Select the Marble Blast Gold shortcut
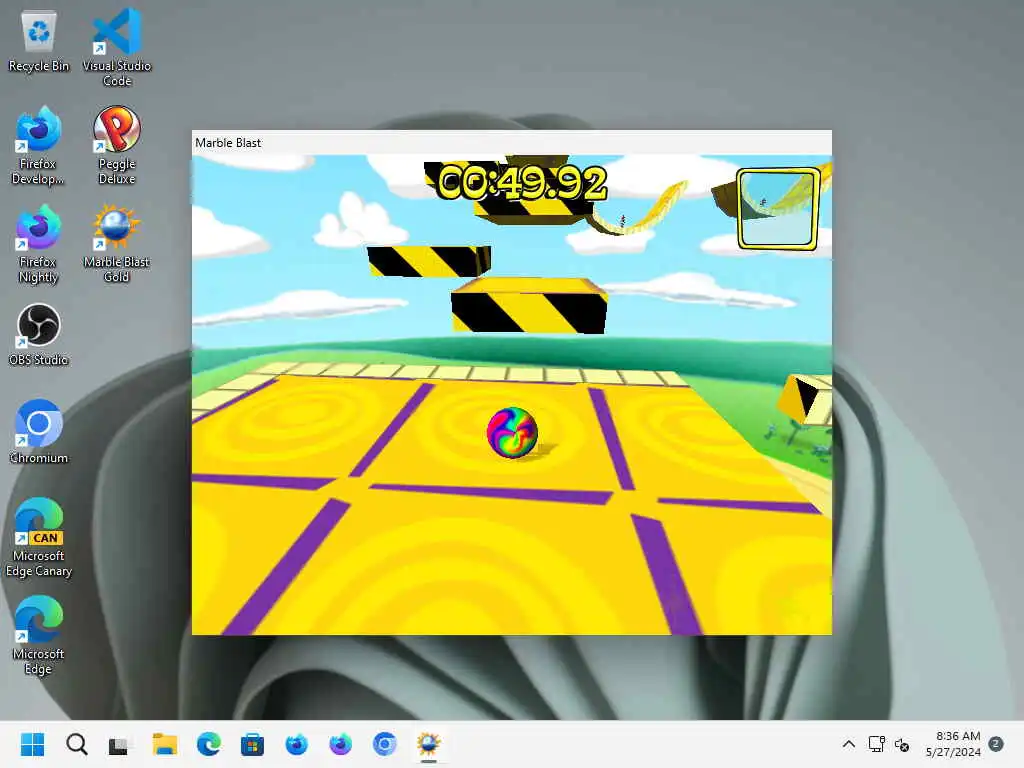1024x768 pixels. click(117, 243)
